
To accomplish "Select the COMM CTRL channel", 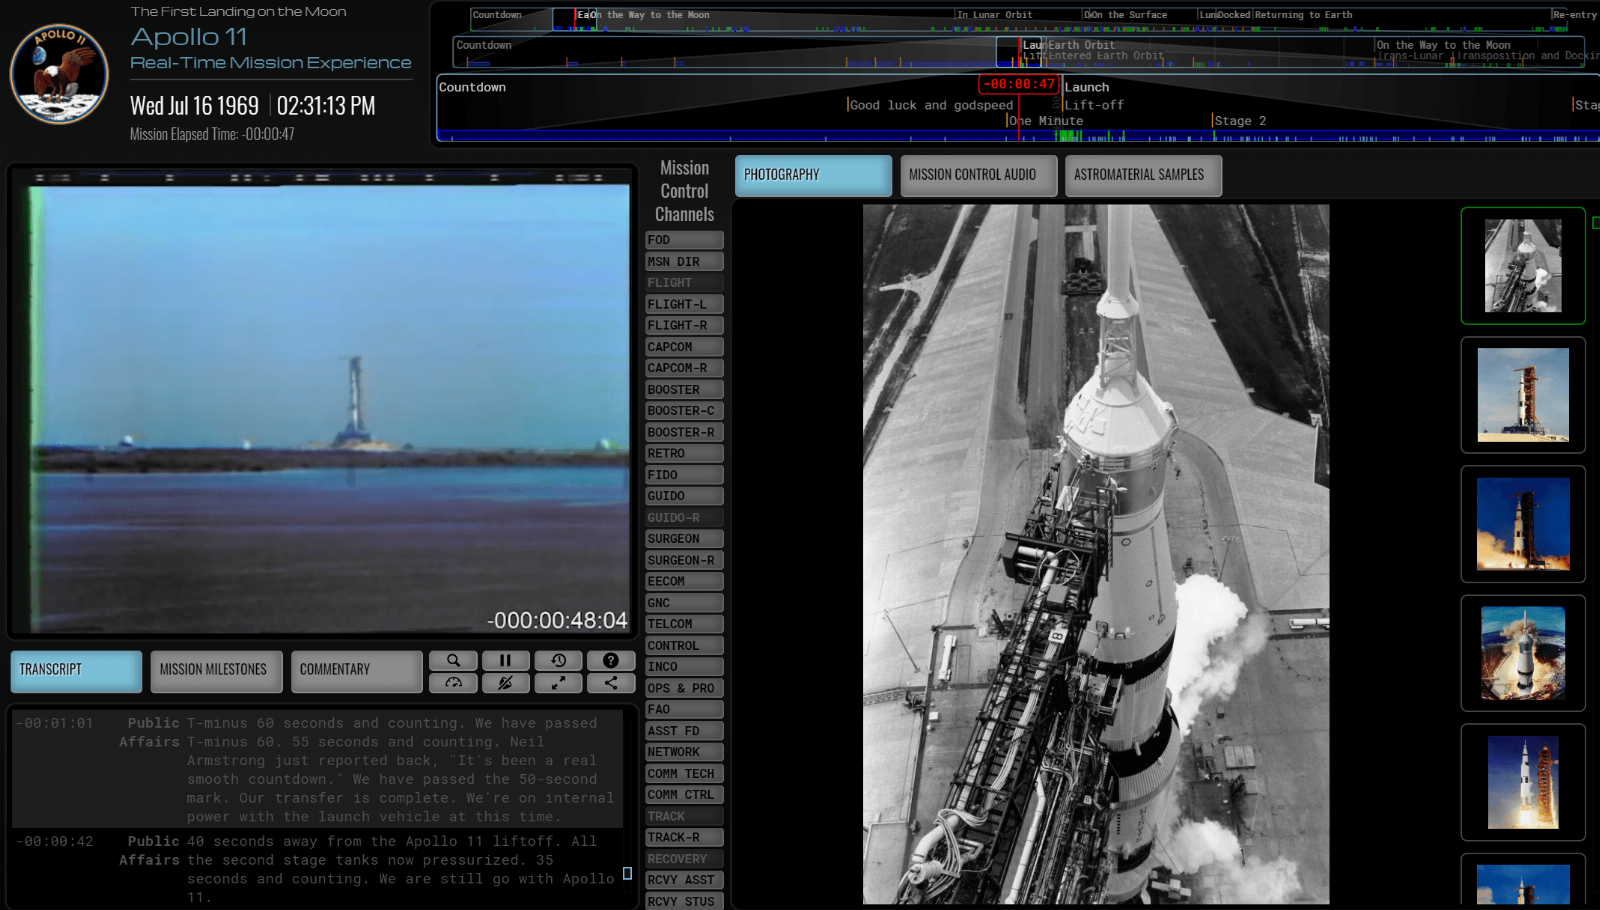I will [684, 795].
